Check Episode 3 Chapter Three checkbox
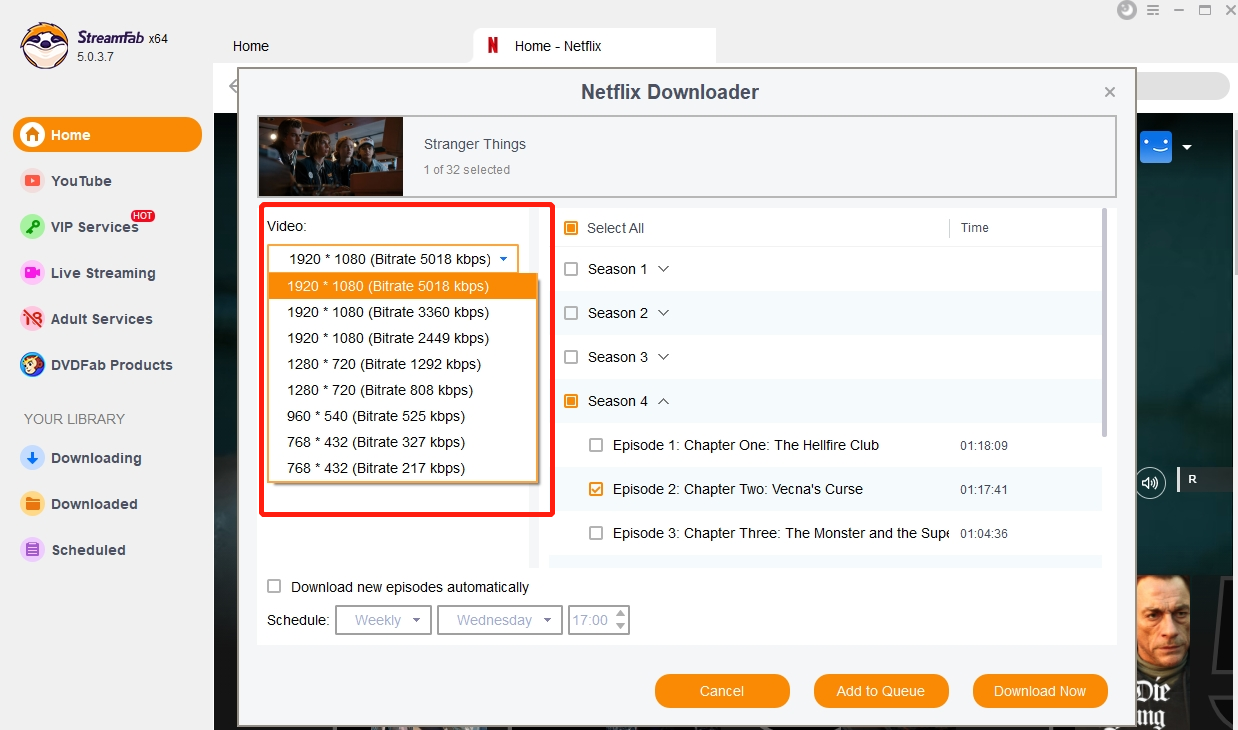Screen dimensions: 1238x730 tap(596, 533)
